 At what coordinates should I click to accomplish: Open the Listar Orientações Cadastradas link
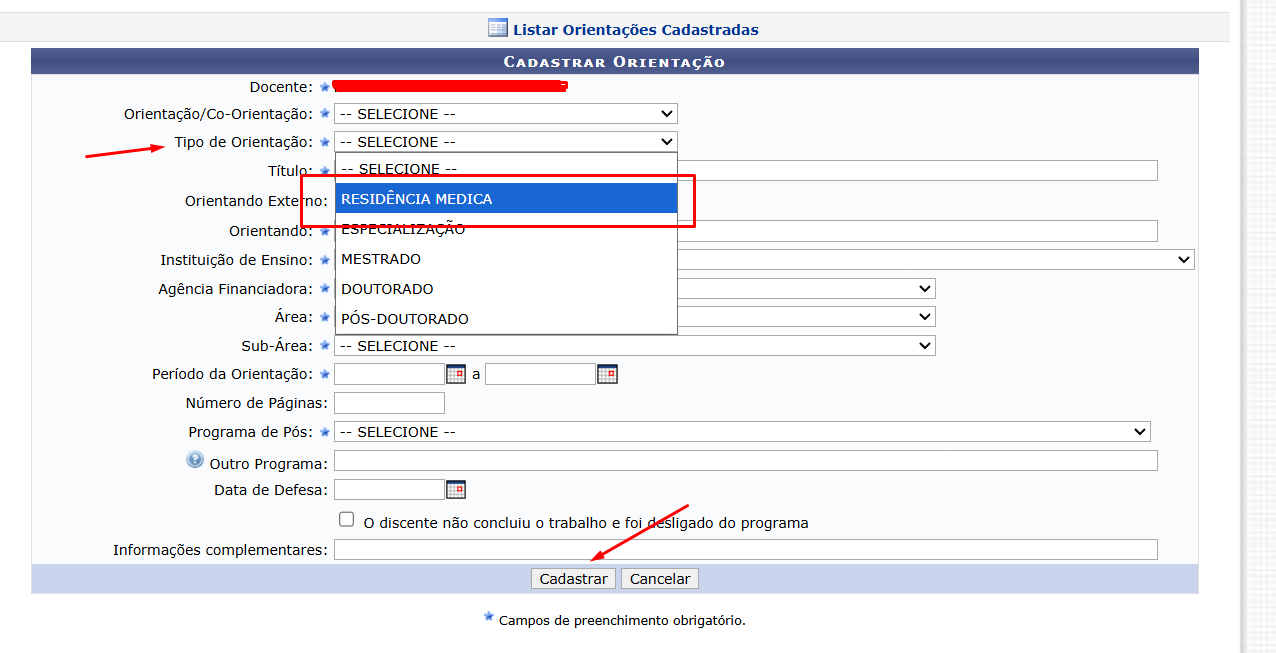tap(635, 29)
